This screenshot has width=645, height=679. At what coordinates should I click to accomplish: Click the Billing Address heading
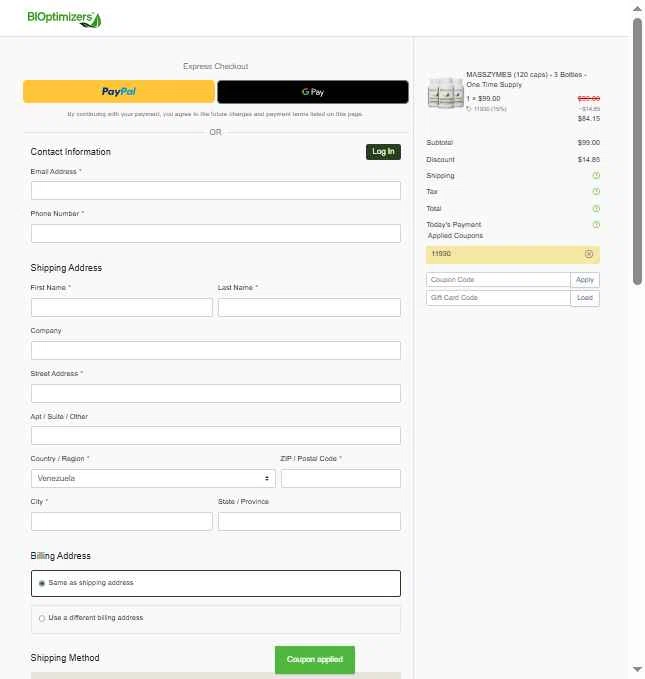coord(61,556)
